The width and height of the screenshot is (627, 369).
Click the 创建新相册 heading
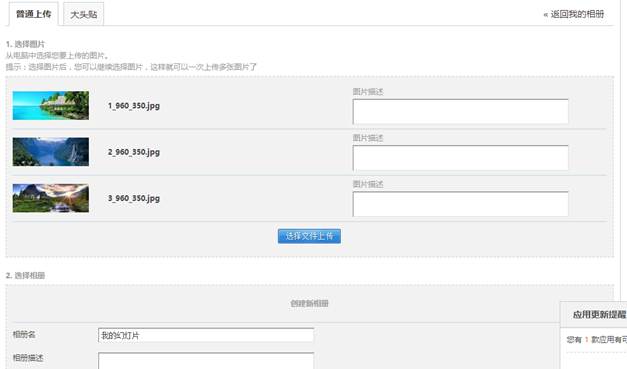pyautogui.click(x=310, y=303)
